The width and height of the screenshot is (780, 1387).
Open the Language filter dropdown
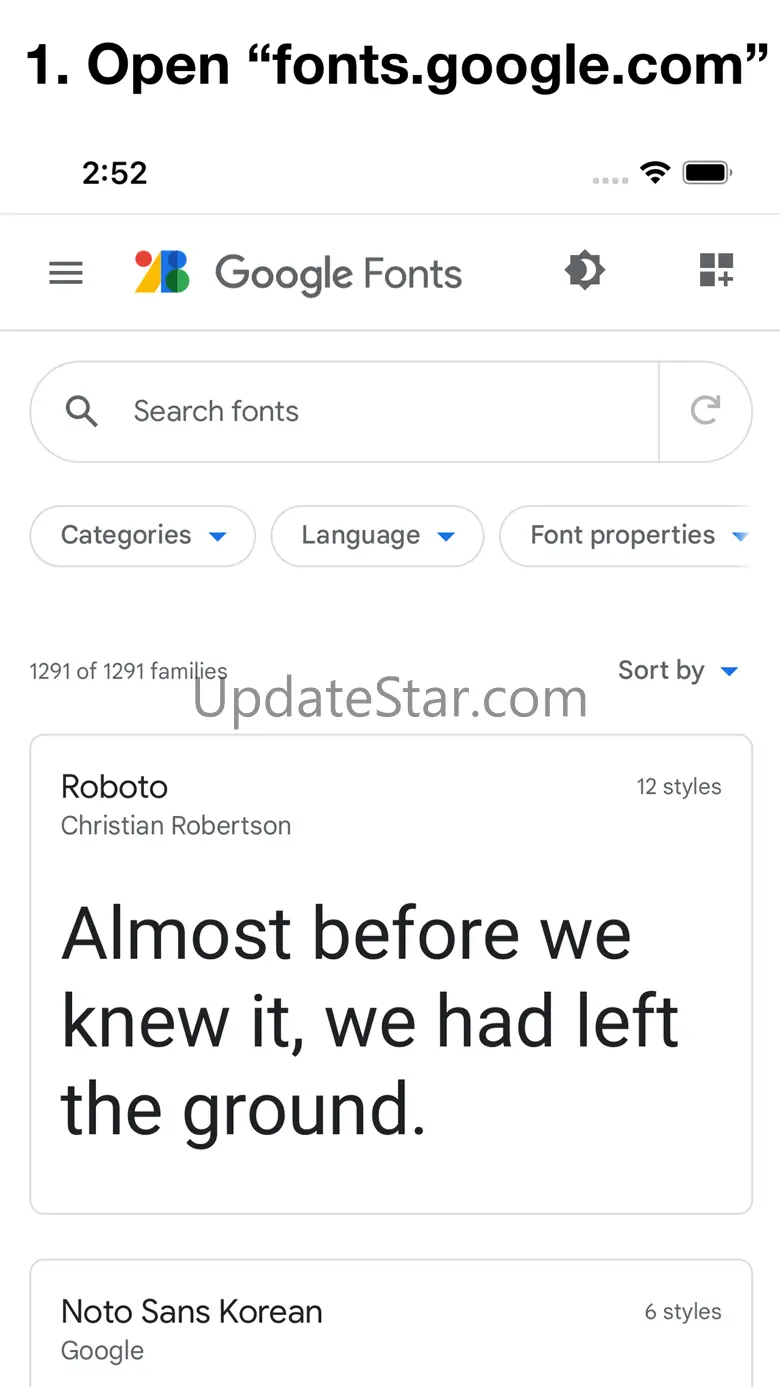point(377,536)
